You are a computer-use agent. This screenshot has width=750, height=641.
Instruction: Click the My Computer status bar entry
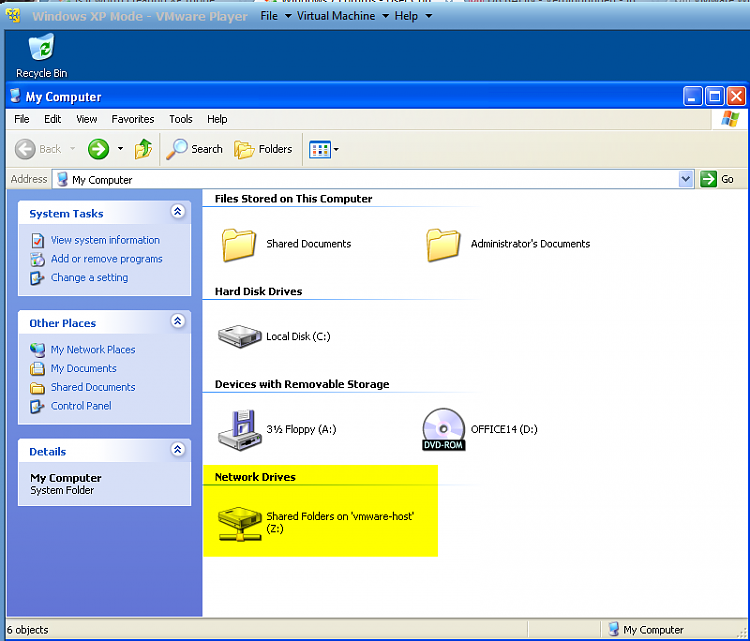(x=646, y=630)
